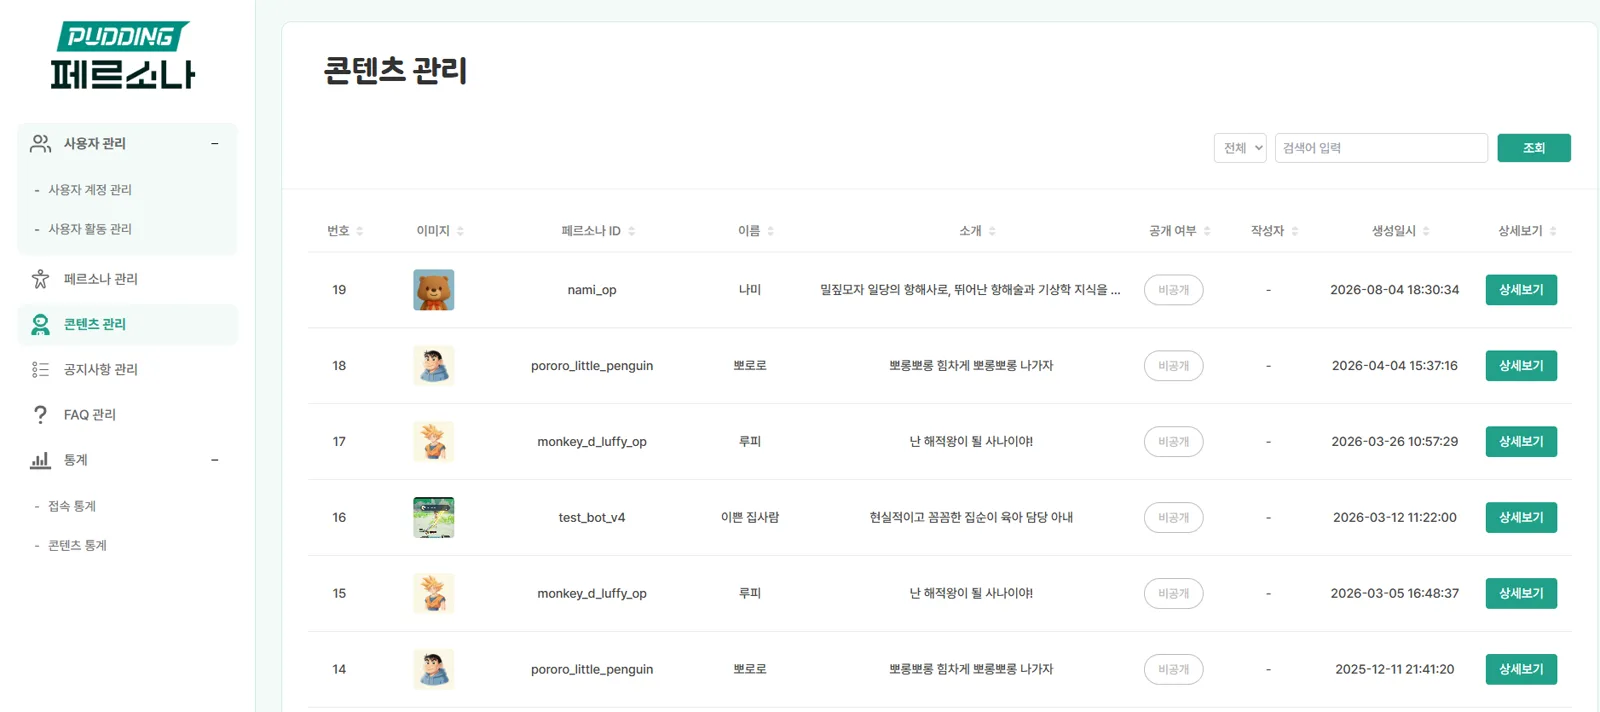Viewport: 1600px width, 712px height.
Task: Click the 공지사항 관리 list icon
Action: point(40,369)
